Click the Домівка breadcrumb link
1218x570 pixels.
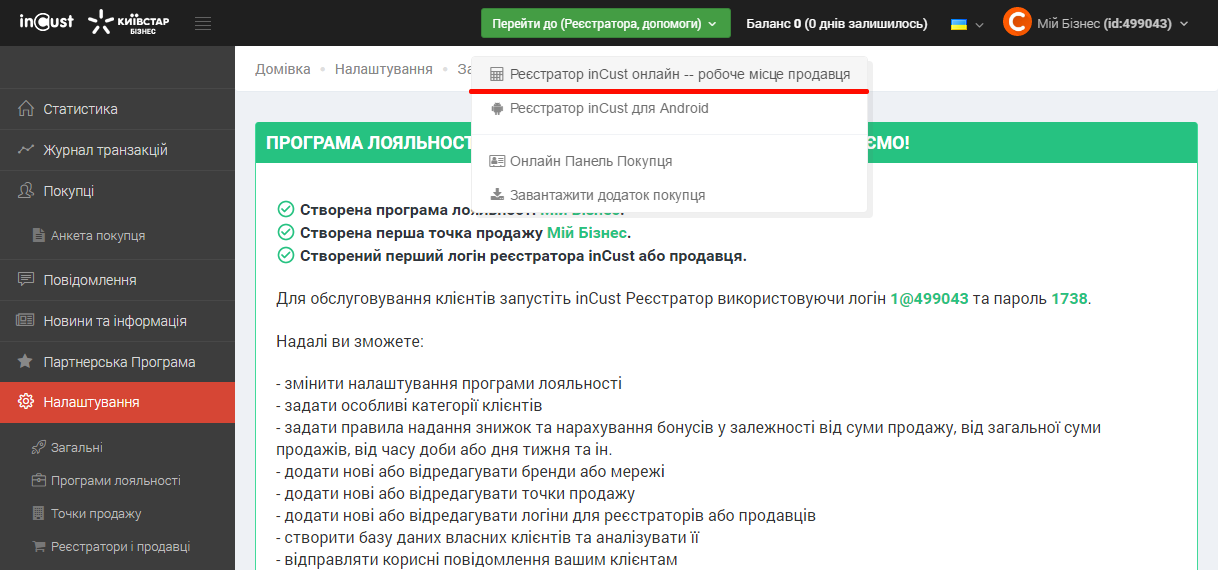(283, 69)
